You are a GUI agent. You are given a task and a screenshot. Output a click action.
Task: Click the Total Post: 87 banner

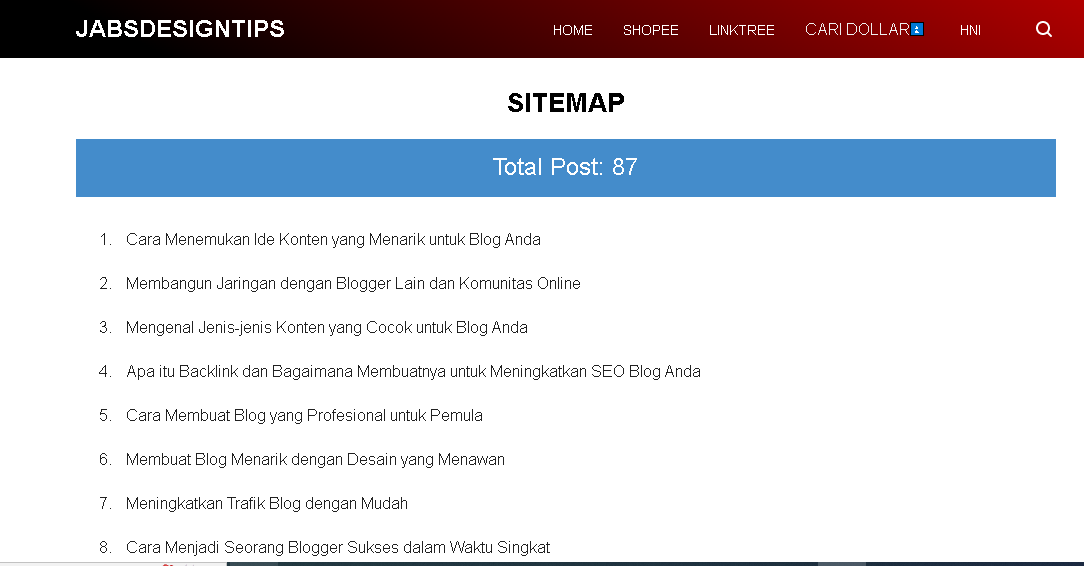point(566,168)
